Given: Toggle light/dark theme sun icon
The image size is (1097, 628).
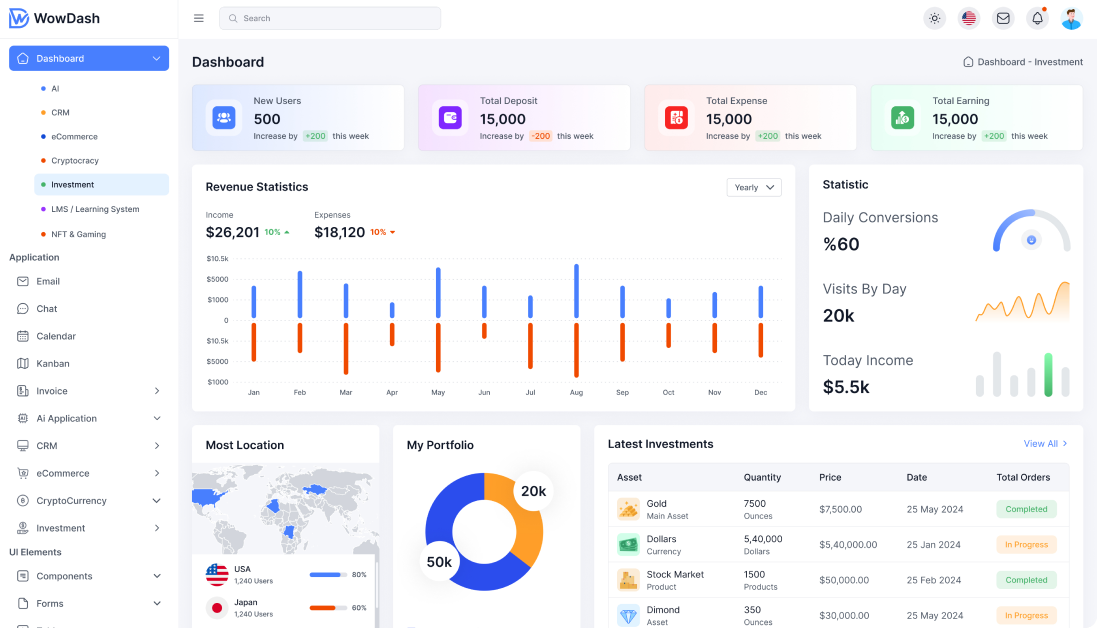Looking at the screenshot, I should pyautogui.click(x=934, y=18).
